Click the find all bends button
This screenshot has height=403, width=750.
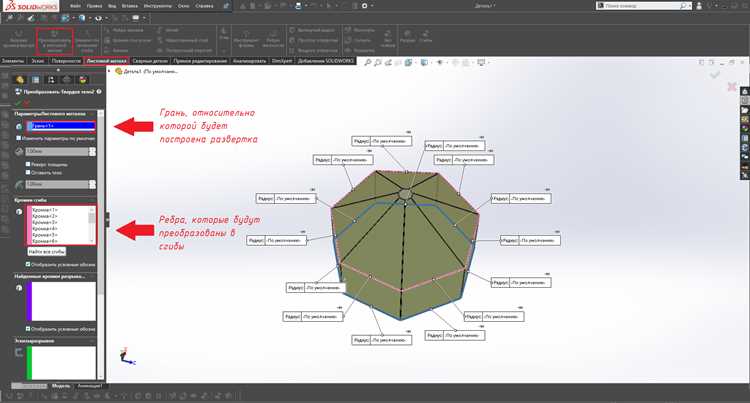pyautogui.click(x=46, y=251)
